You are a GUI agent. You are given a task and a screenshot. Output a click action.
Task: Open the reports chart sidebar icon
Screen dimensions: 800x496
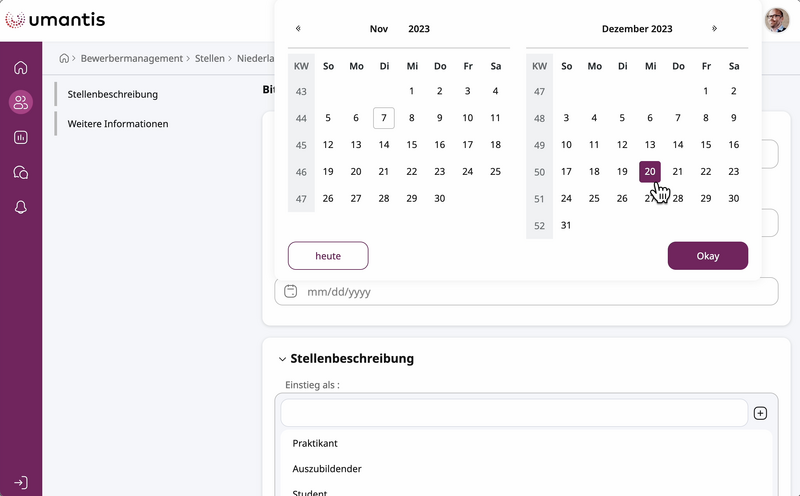(21, 137)
